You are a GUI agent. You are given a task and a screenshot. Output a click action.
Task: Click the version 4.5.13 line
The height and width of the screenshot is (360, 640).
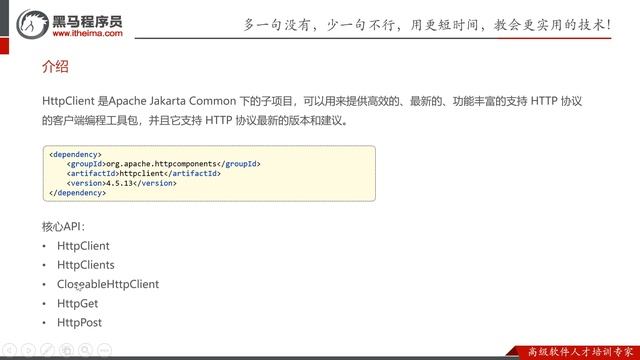click(122, 183)
